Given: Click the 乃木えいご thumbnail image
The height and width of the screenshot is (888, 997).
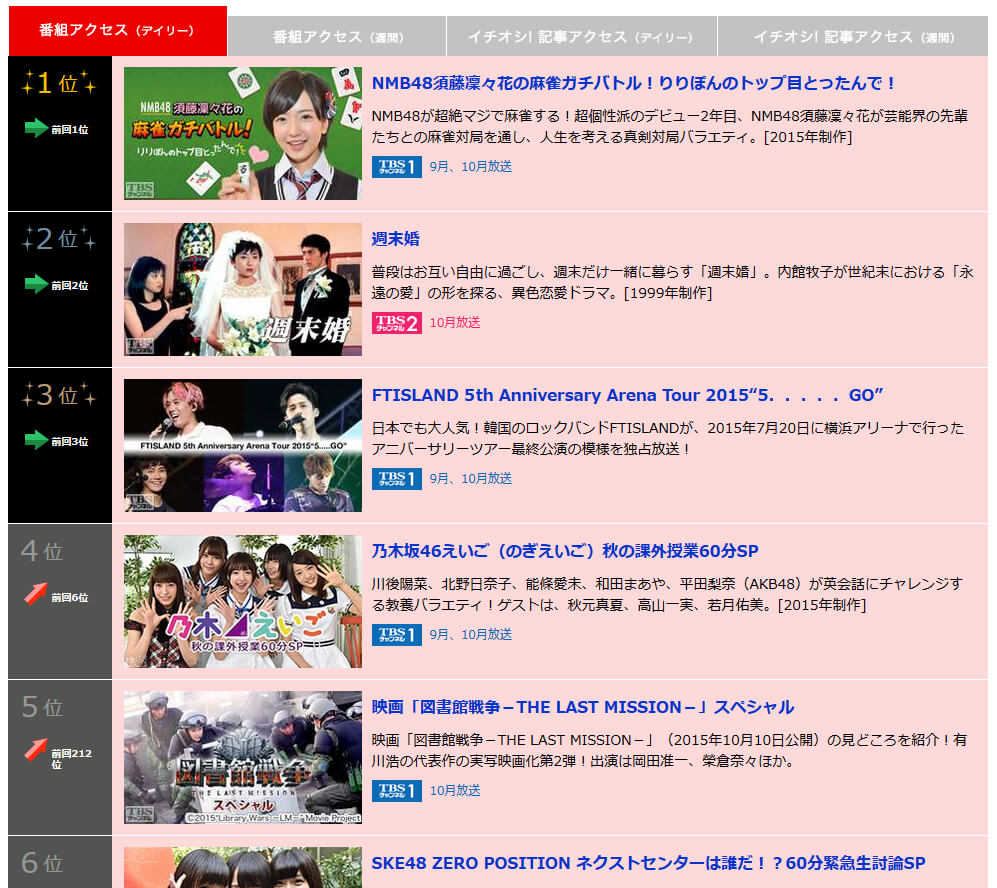Looking at the screenshot, I should click(243, 601).
